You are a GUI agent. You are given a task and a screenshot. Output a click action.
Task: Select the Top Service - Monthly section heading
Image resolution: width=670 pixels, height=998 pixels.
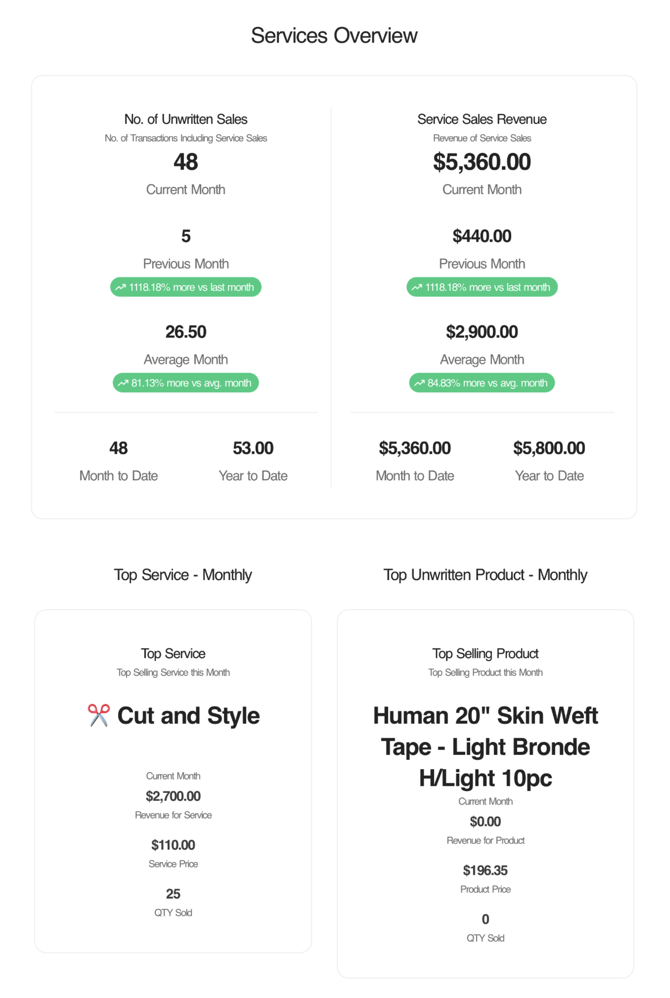pos(183,575)
